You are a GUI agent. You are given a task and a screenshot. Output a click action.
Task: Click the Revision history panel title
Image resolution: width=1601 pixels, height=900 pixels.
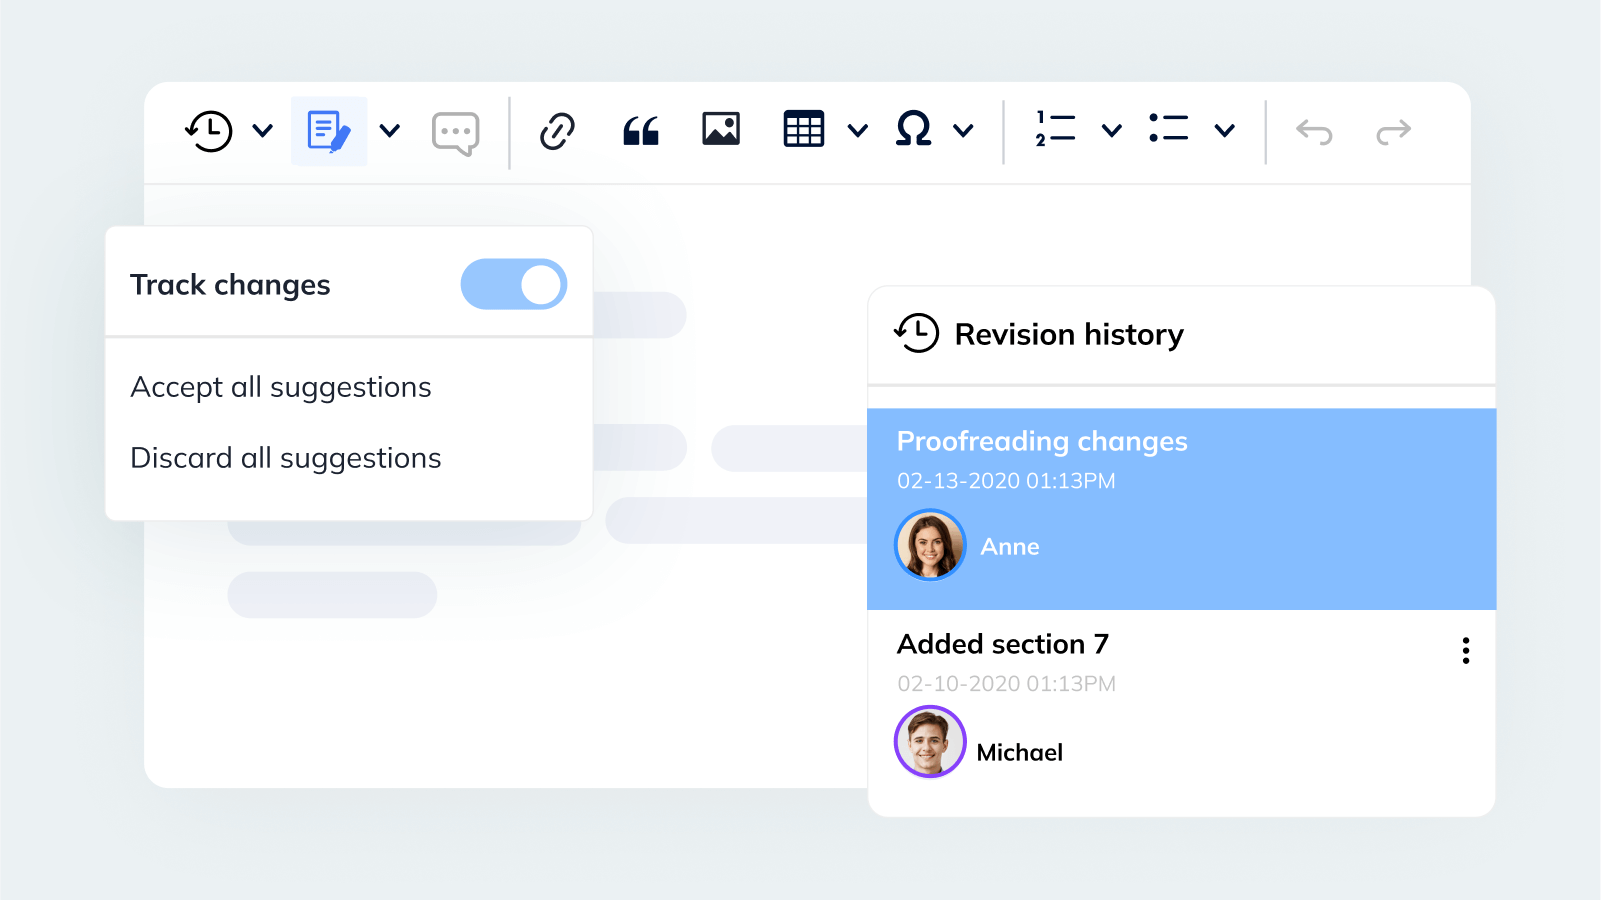coord(1069,334)
